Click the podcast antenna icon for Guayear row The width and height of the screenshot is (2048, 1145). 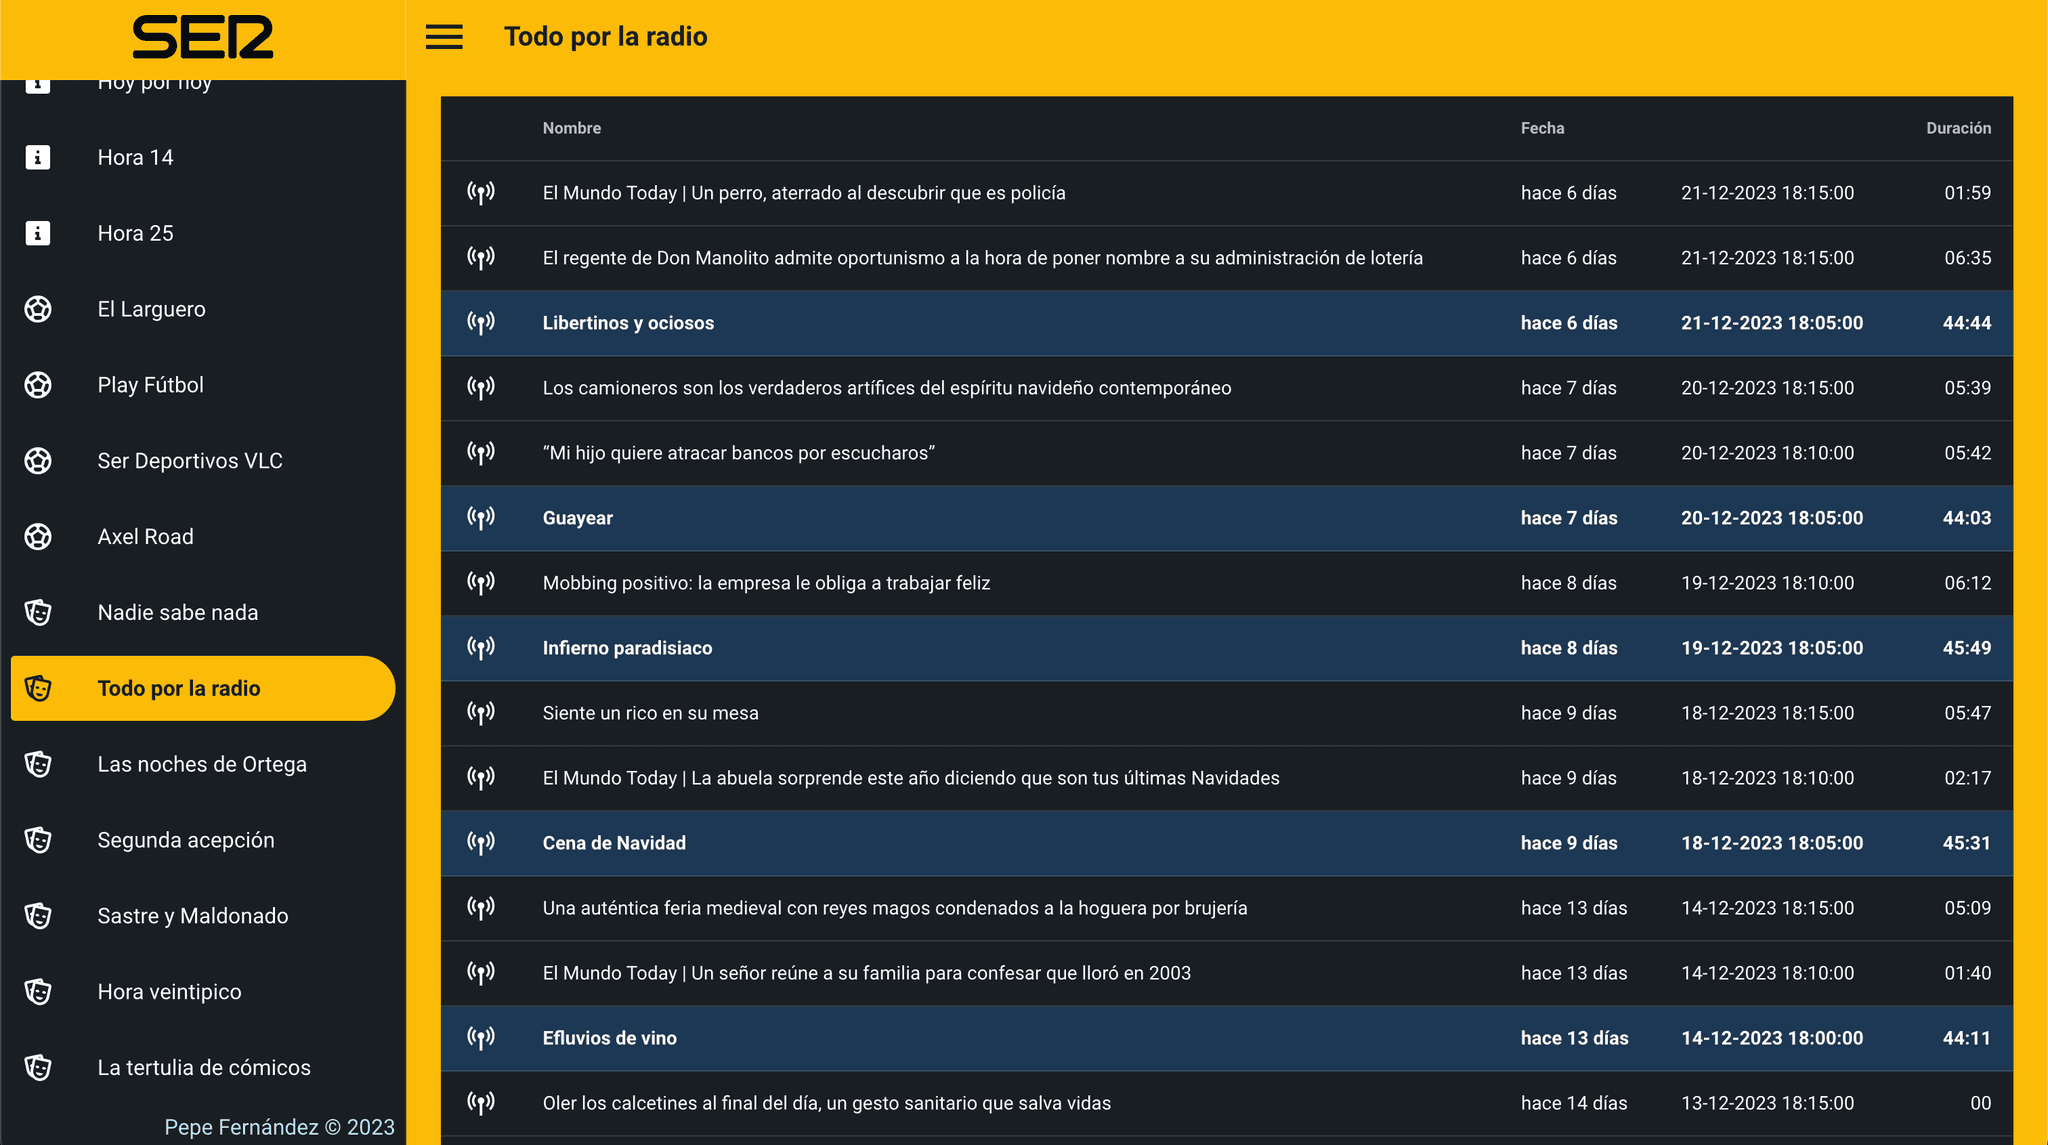[481, 518]
